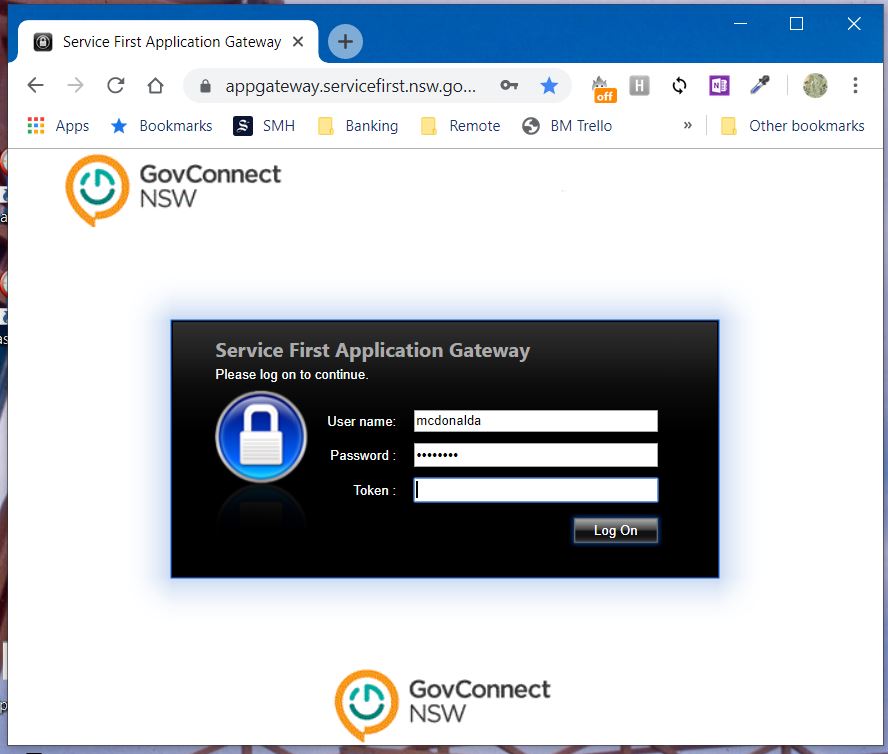888x754 pixels.
Task: Click the browser back arrow
Action: tap(35, 86)
